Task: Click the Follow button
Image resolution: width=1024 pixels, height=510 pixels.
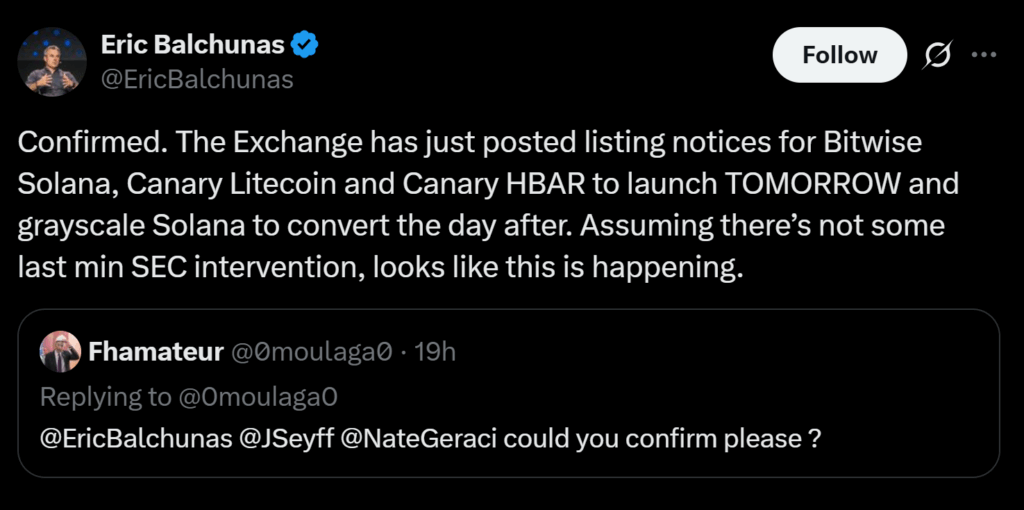Action: (839, 55)
